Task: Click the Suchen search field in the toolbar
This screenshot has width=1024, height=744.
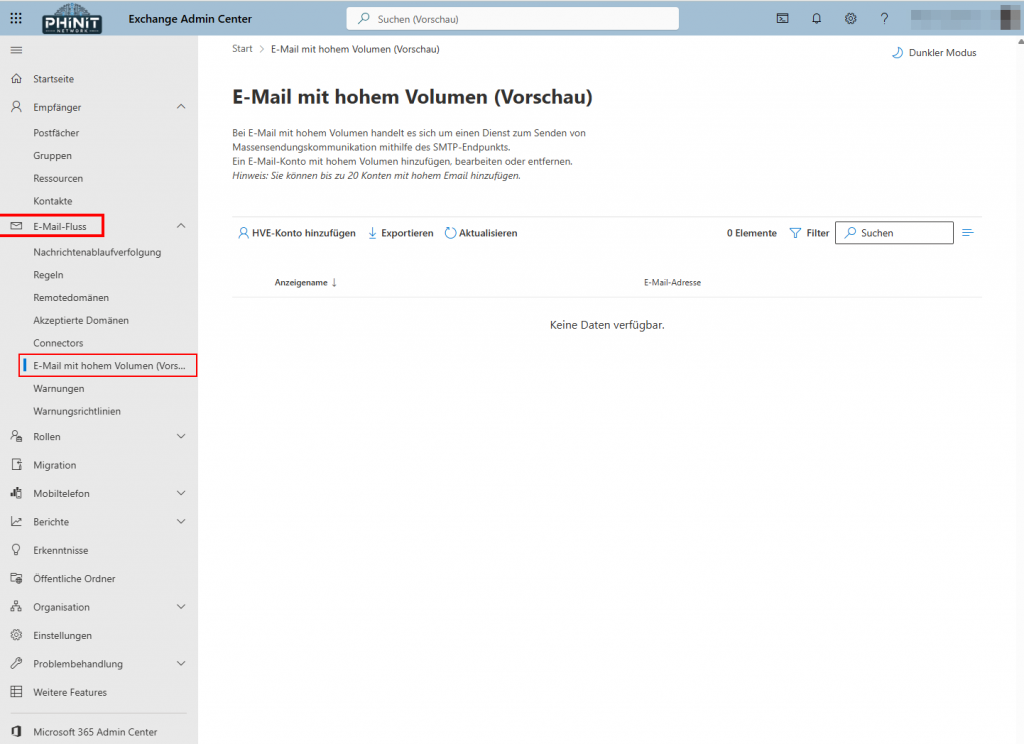Action: 894,232
